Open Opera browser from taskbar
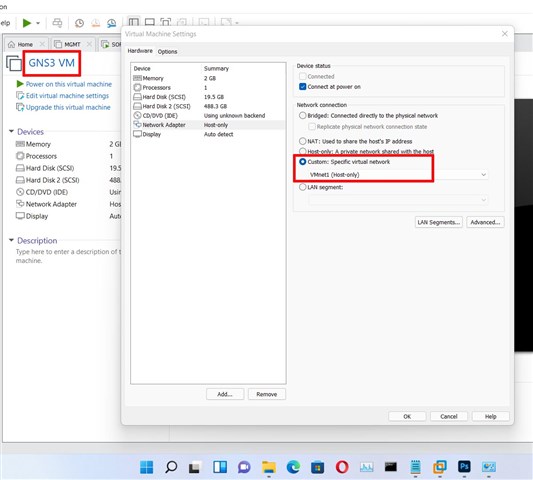The height and width of the screenshot is (480, 533). 342,467
